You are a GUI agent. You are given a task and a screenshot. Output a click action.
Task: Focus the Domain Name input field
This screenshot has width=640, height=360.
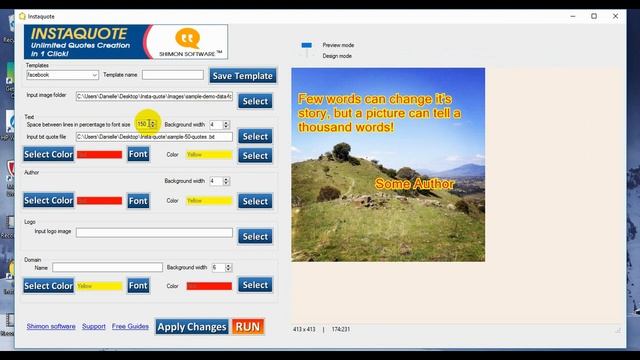(x=107, y=267)
